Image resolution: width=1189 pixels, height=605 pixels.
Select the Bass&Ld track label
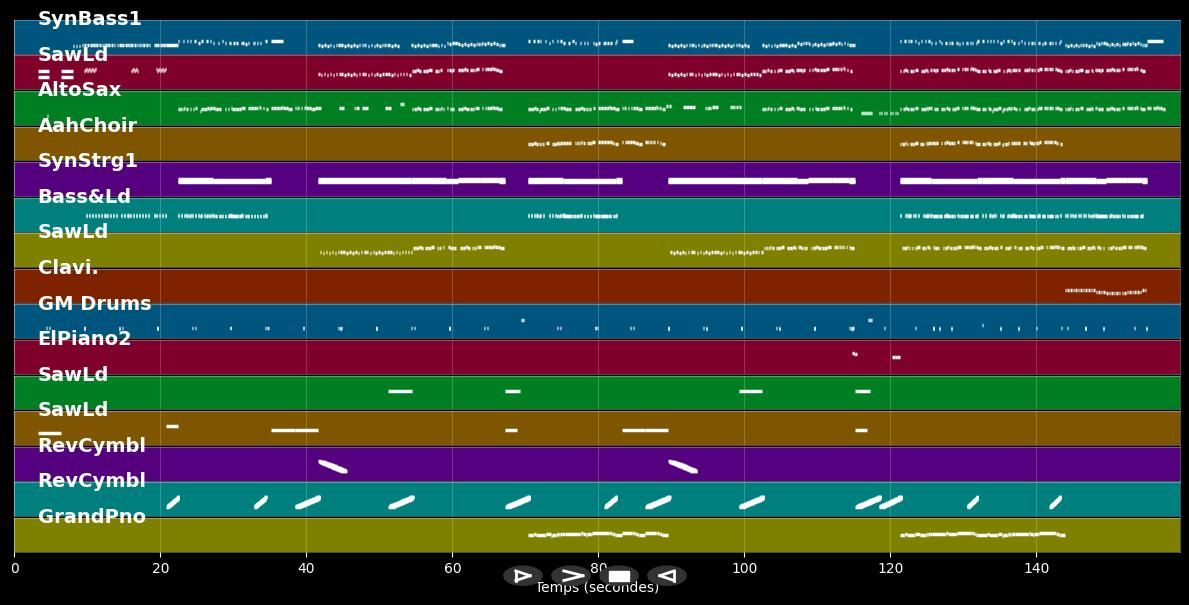[84, 196]
